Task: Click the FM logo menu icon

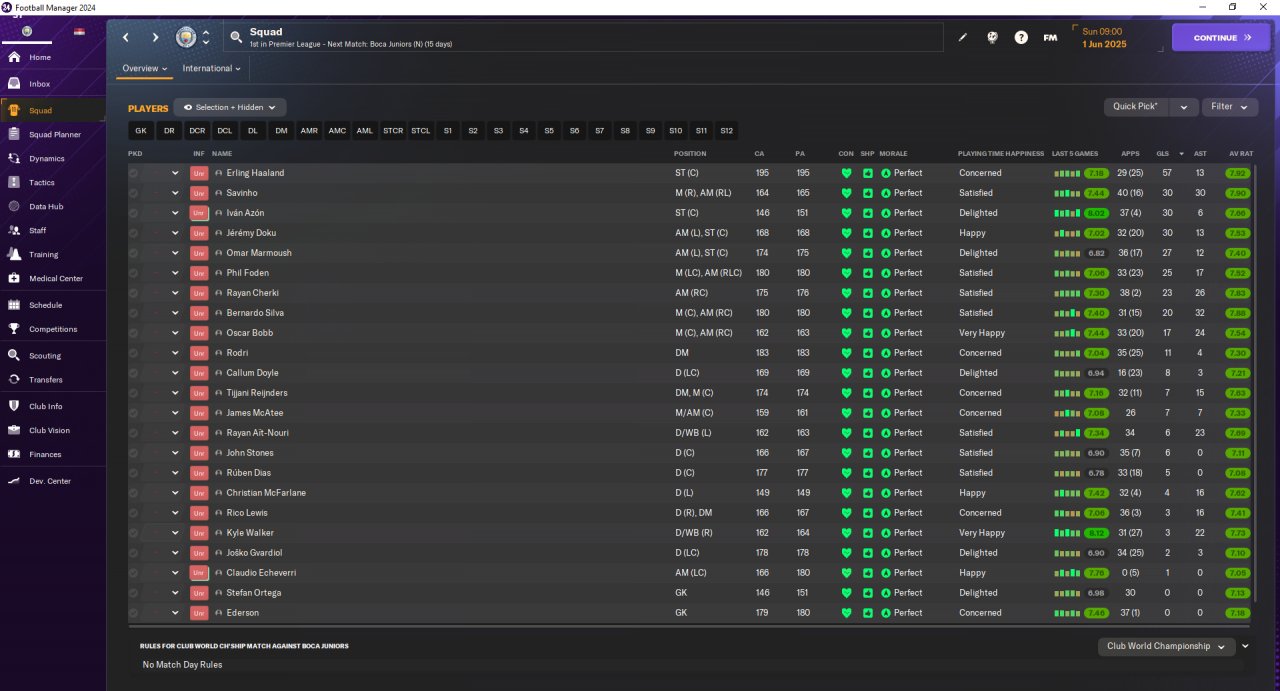Action: click(x=1050, y=38)
